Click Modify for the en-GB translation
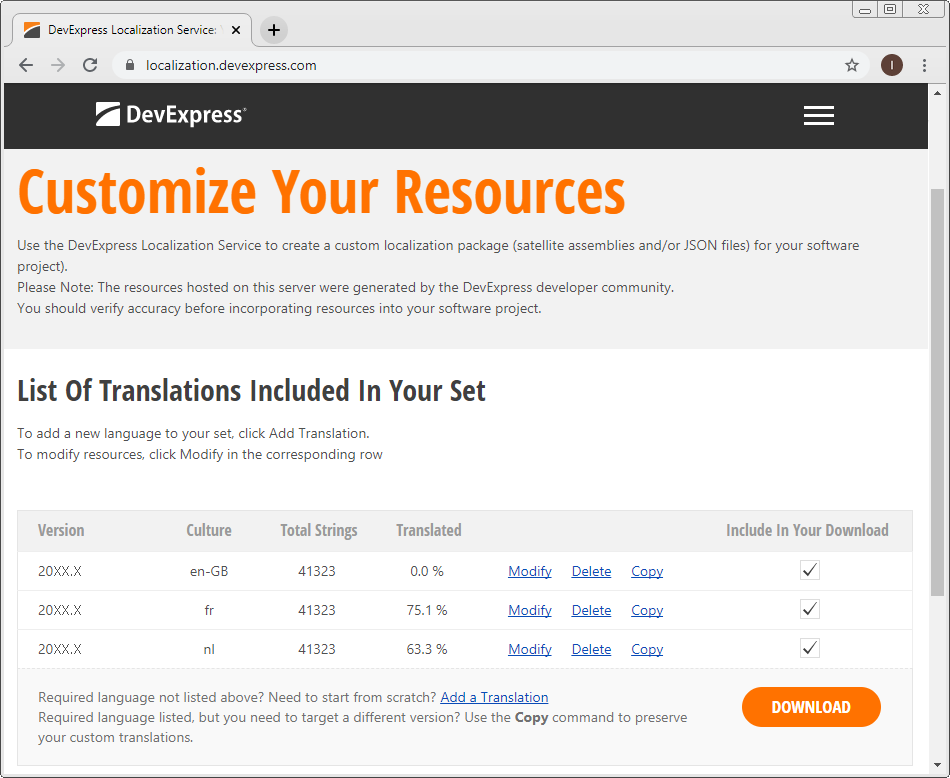Viewport: 950px width, 778px height. [530, 571]
